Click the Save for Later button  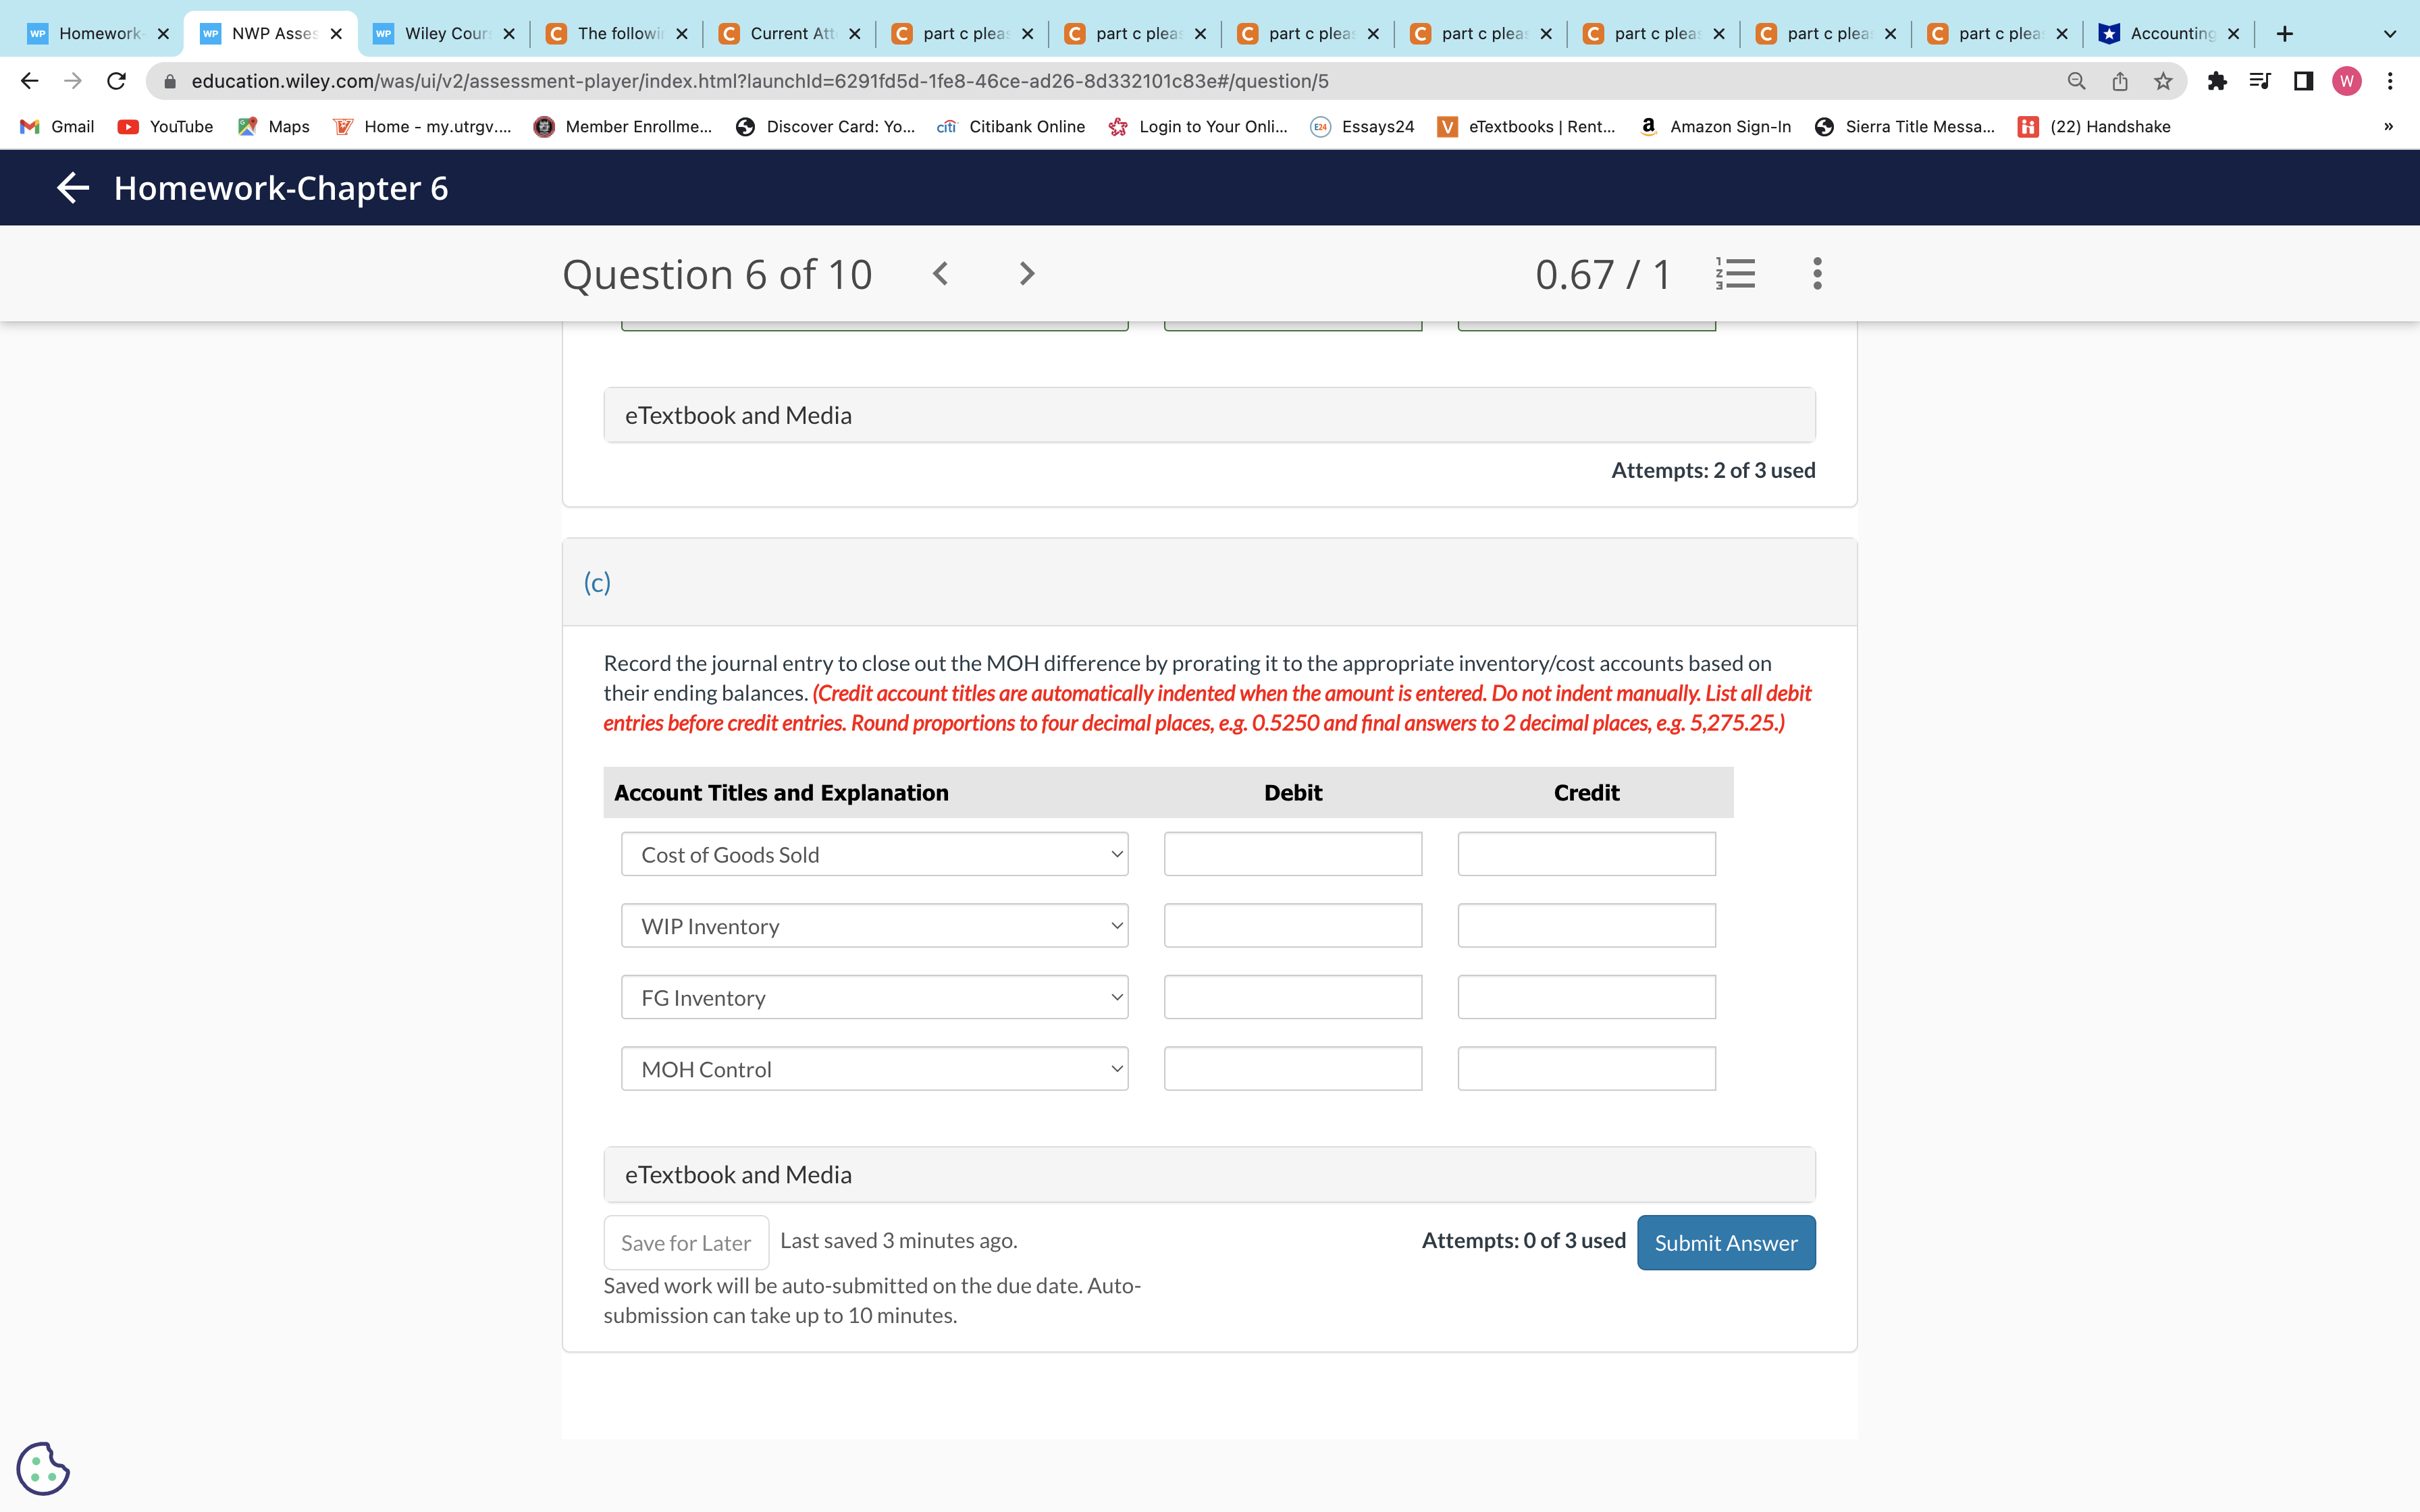click(x=686, y=1243)
